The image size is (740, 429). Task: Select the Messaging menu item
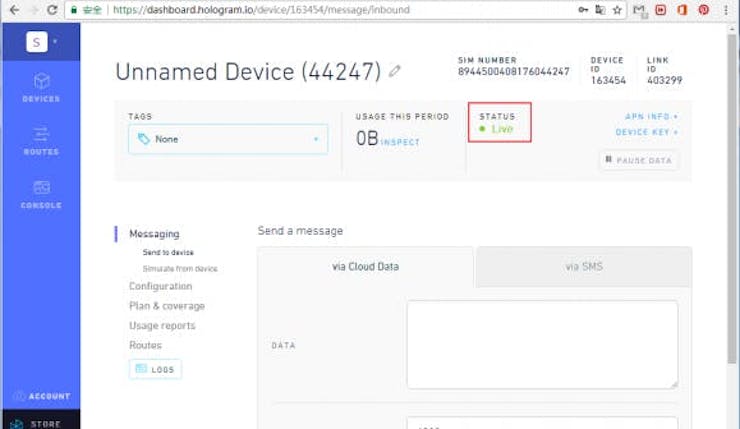tap(154, 234)
